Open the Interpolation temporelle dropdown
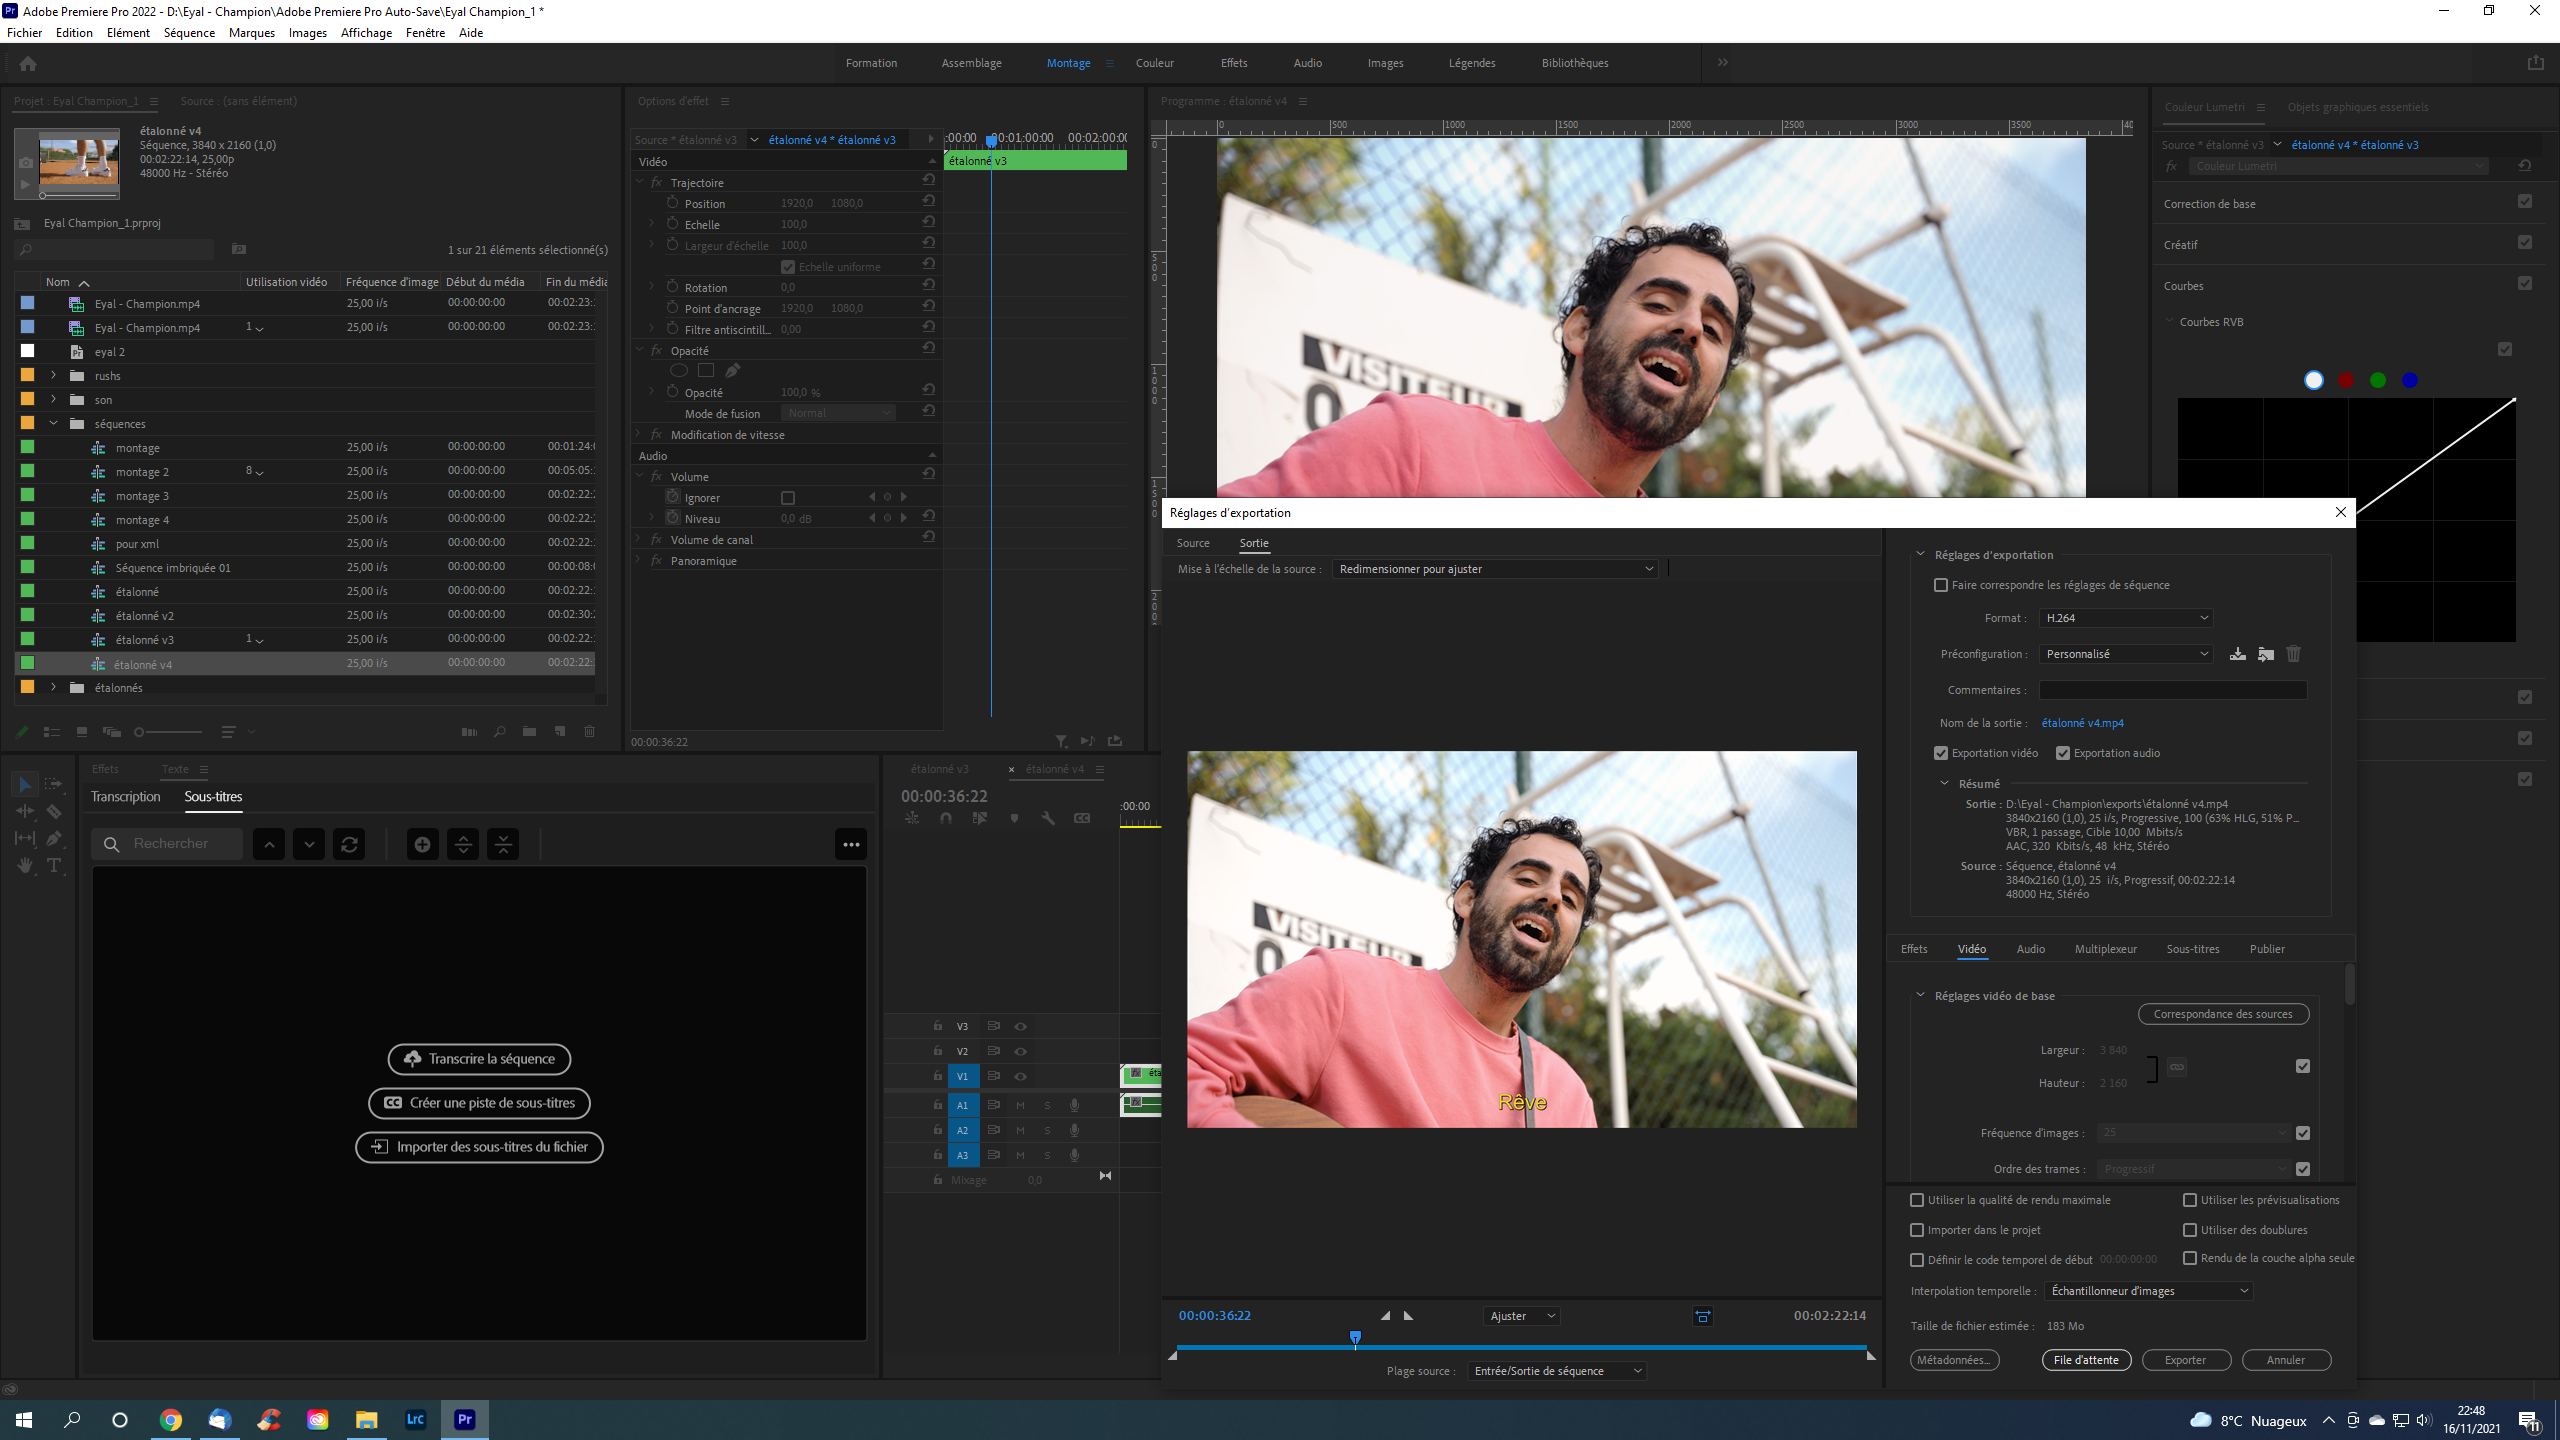The height and width of the screenshot is (1440, 2560). [2148, 1291]
